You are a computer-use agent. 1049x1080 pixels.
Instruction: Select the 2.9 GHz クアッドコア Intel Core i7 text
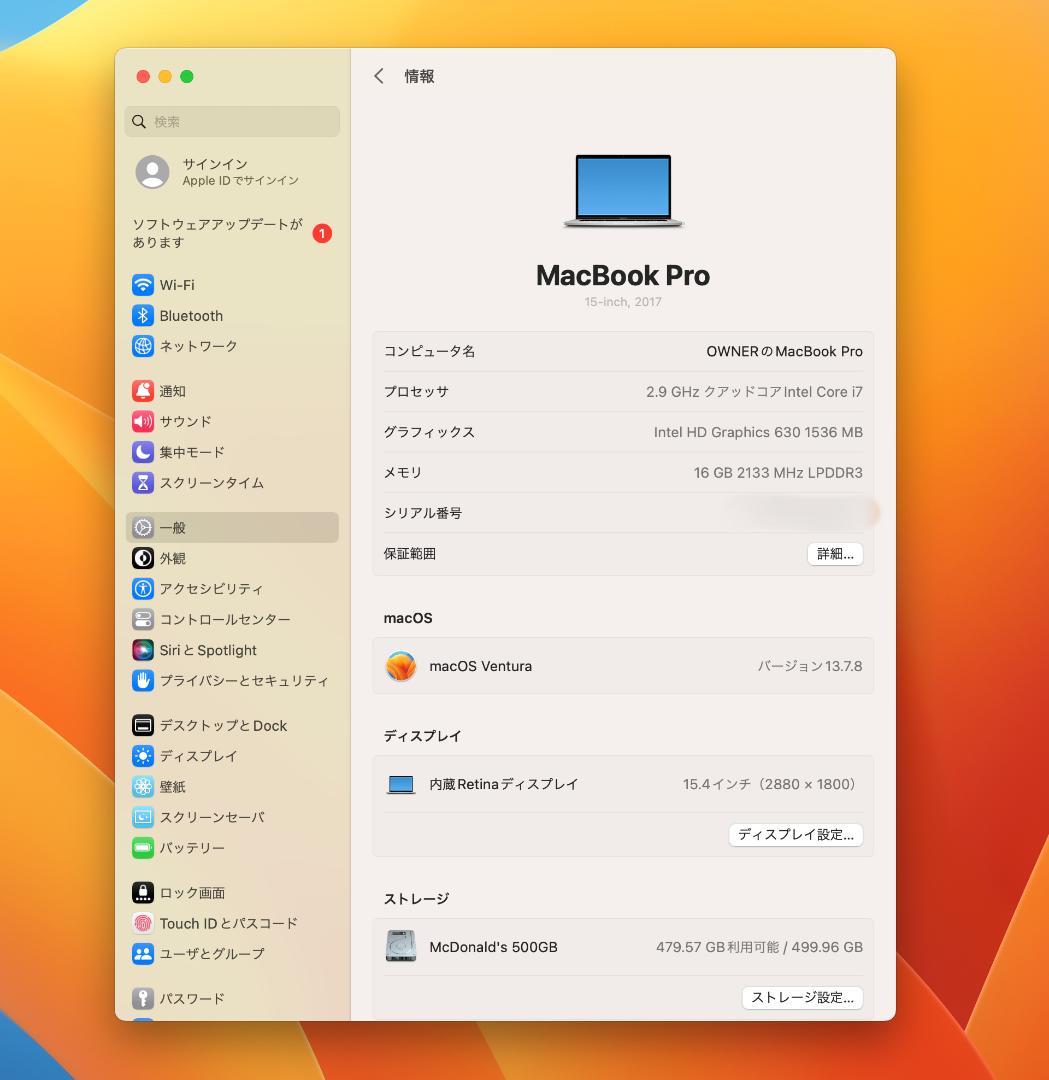point(754,392)
